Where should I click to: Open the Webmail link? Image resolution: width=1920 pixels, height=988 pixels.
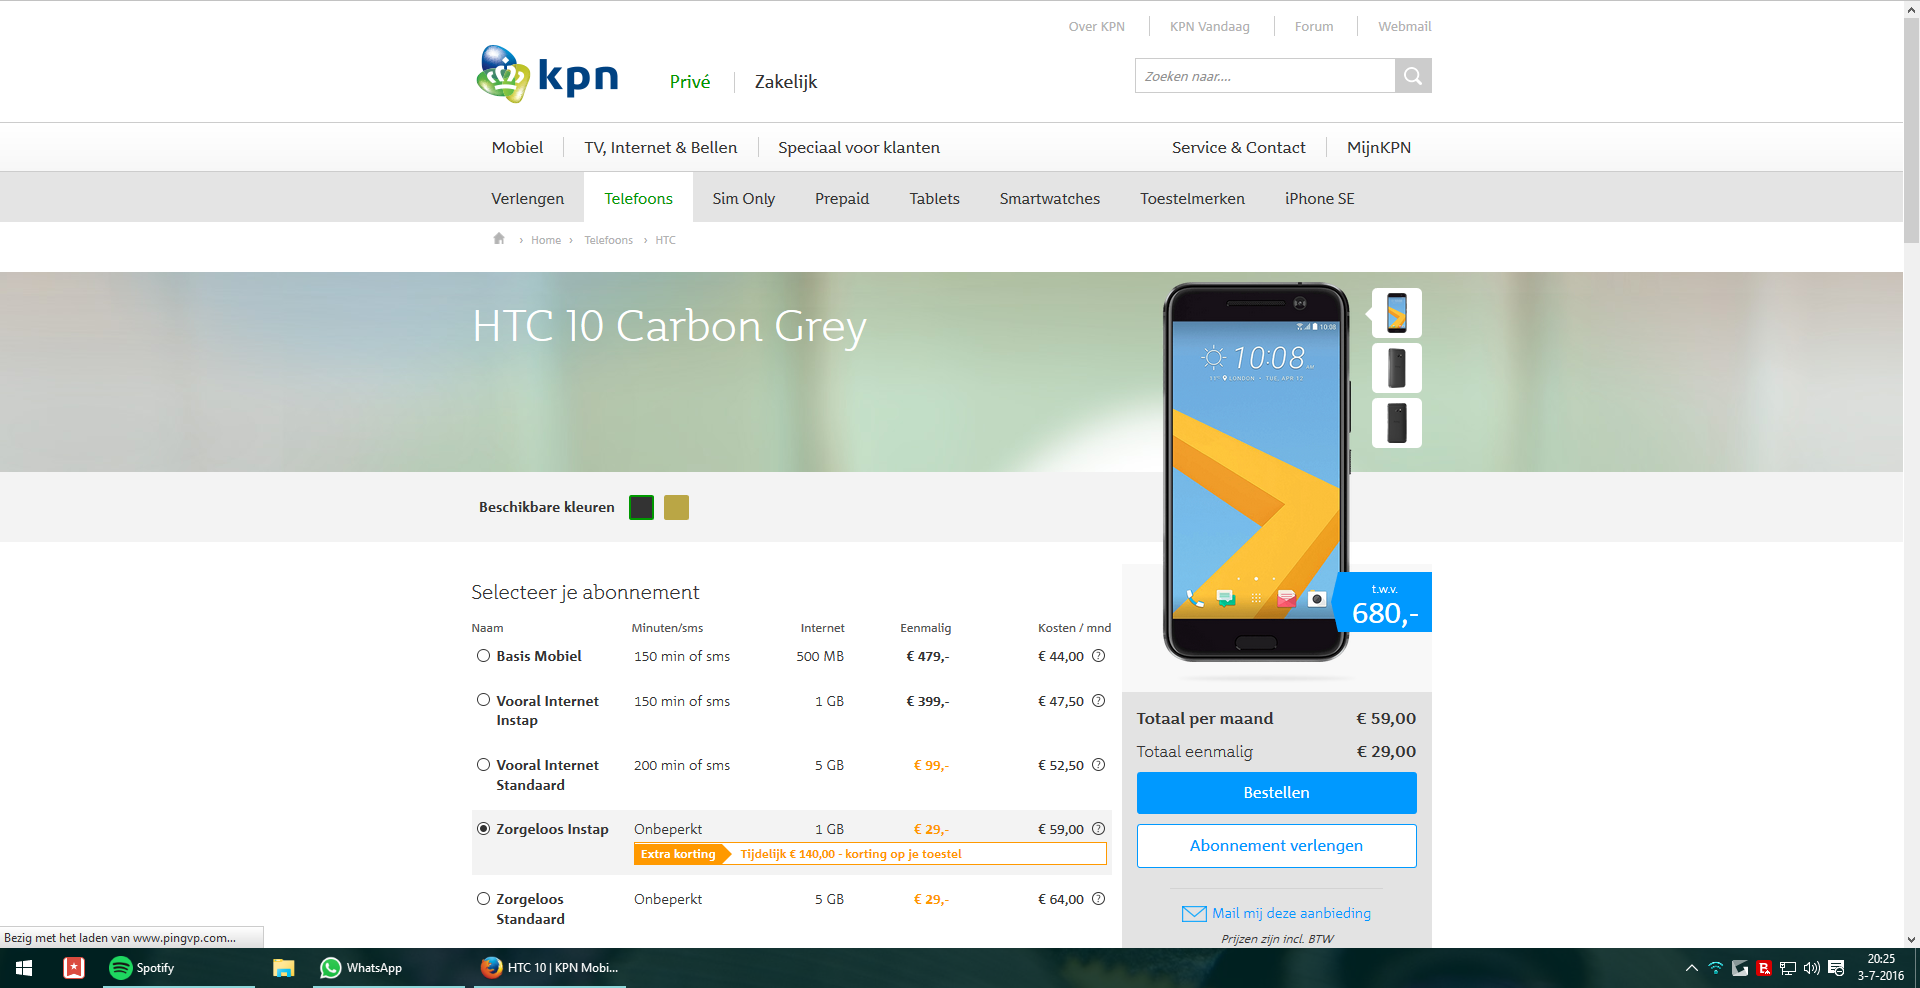coord(1405,27)
